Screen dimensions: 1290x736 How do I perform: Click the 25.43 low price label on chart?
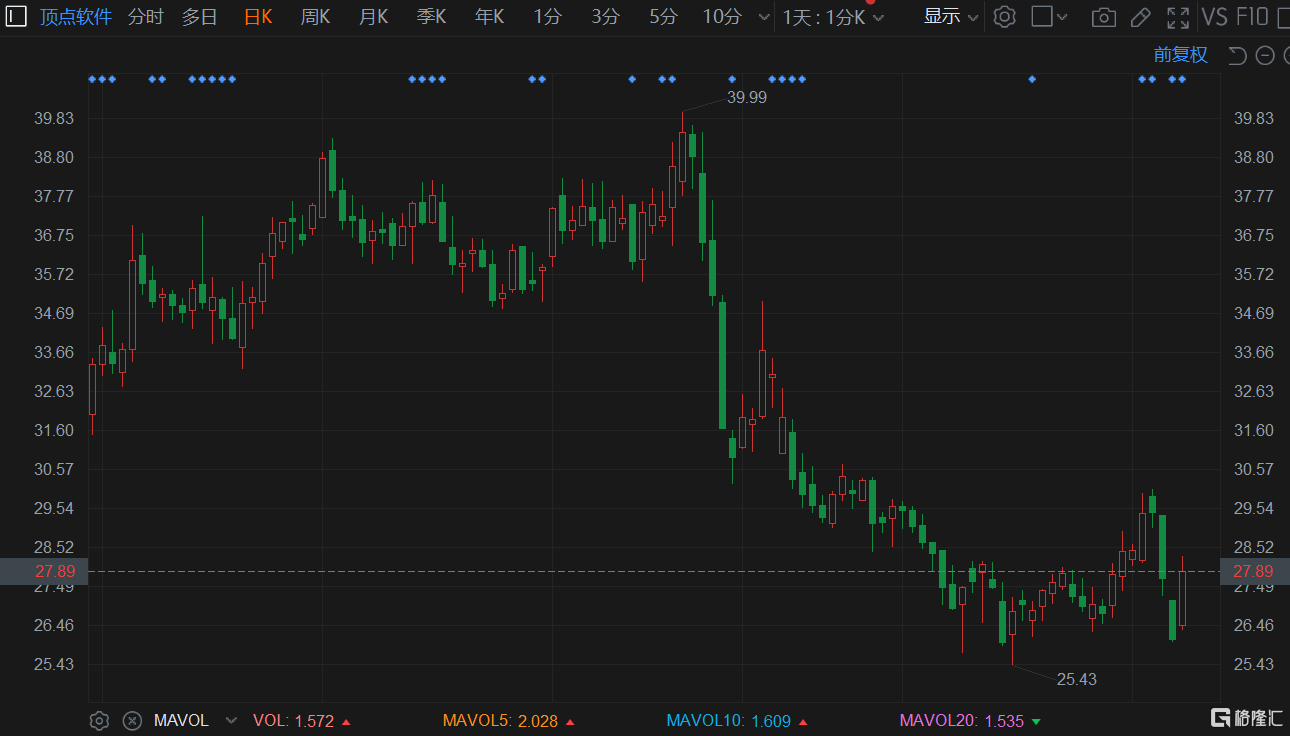click(1077, 679)
